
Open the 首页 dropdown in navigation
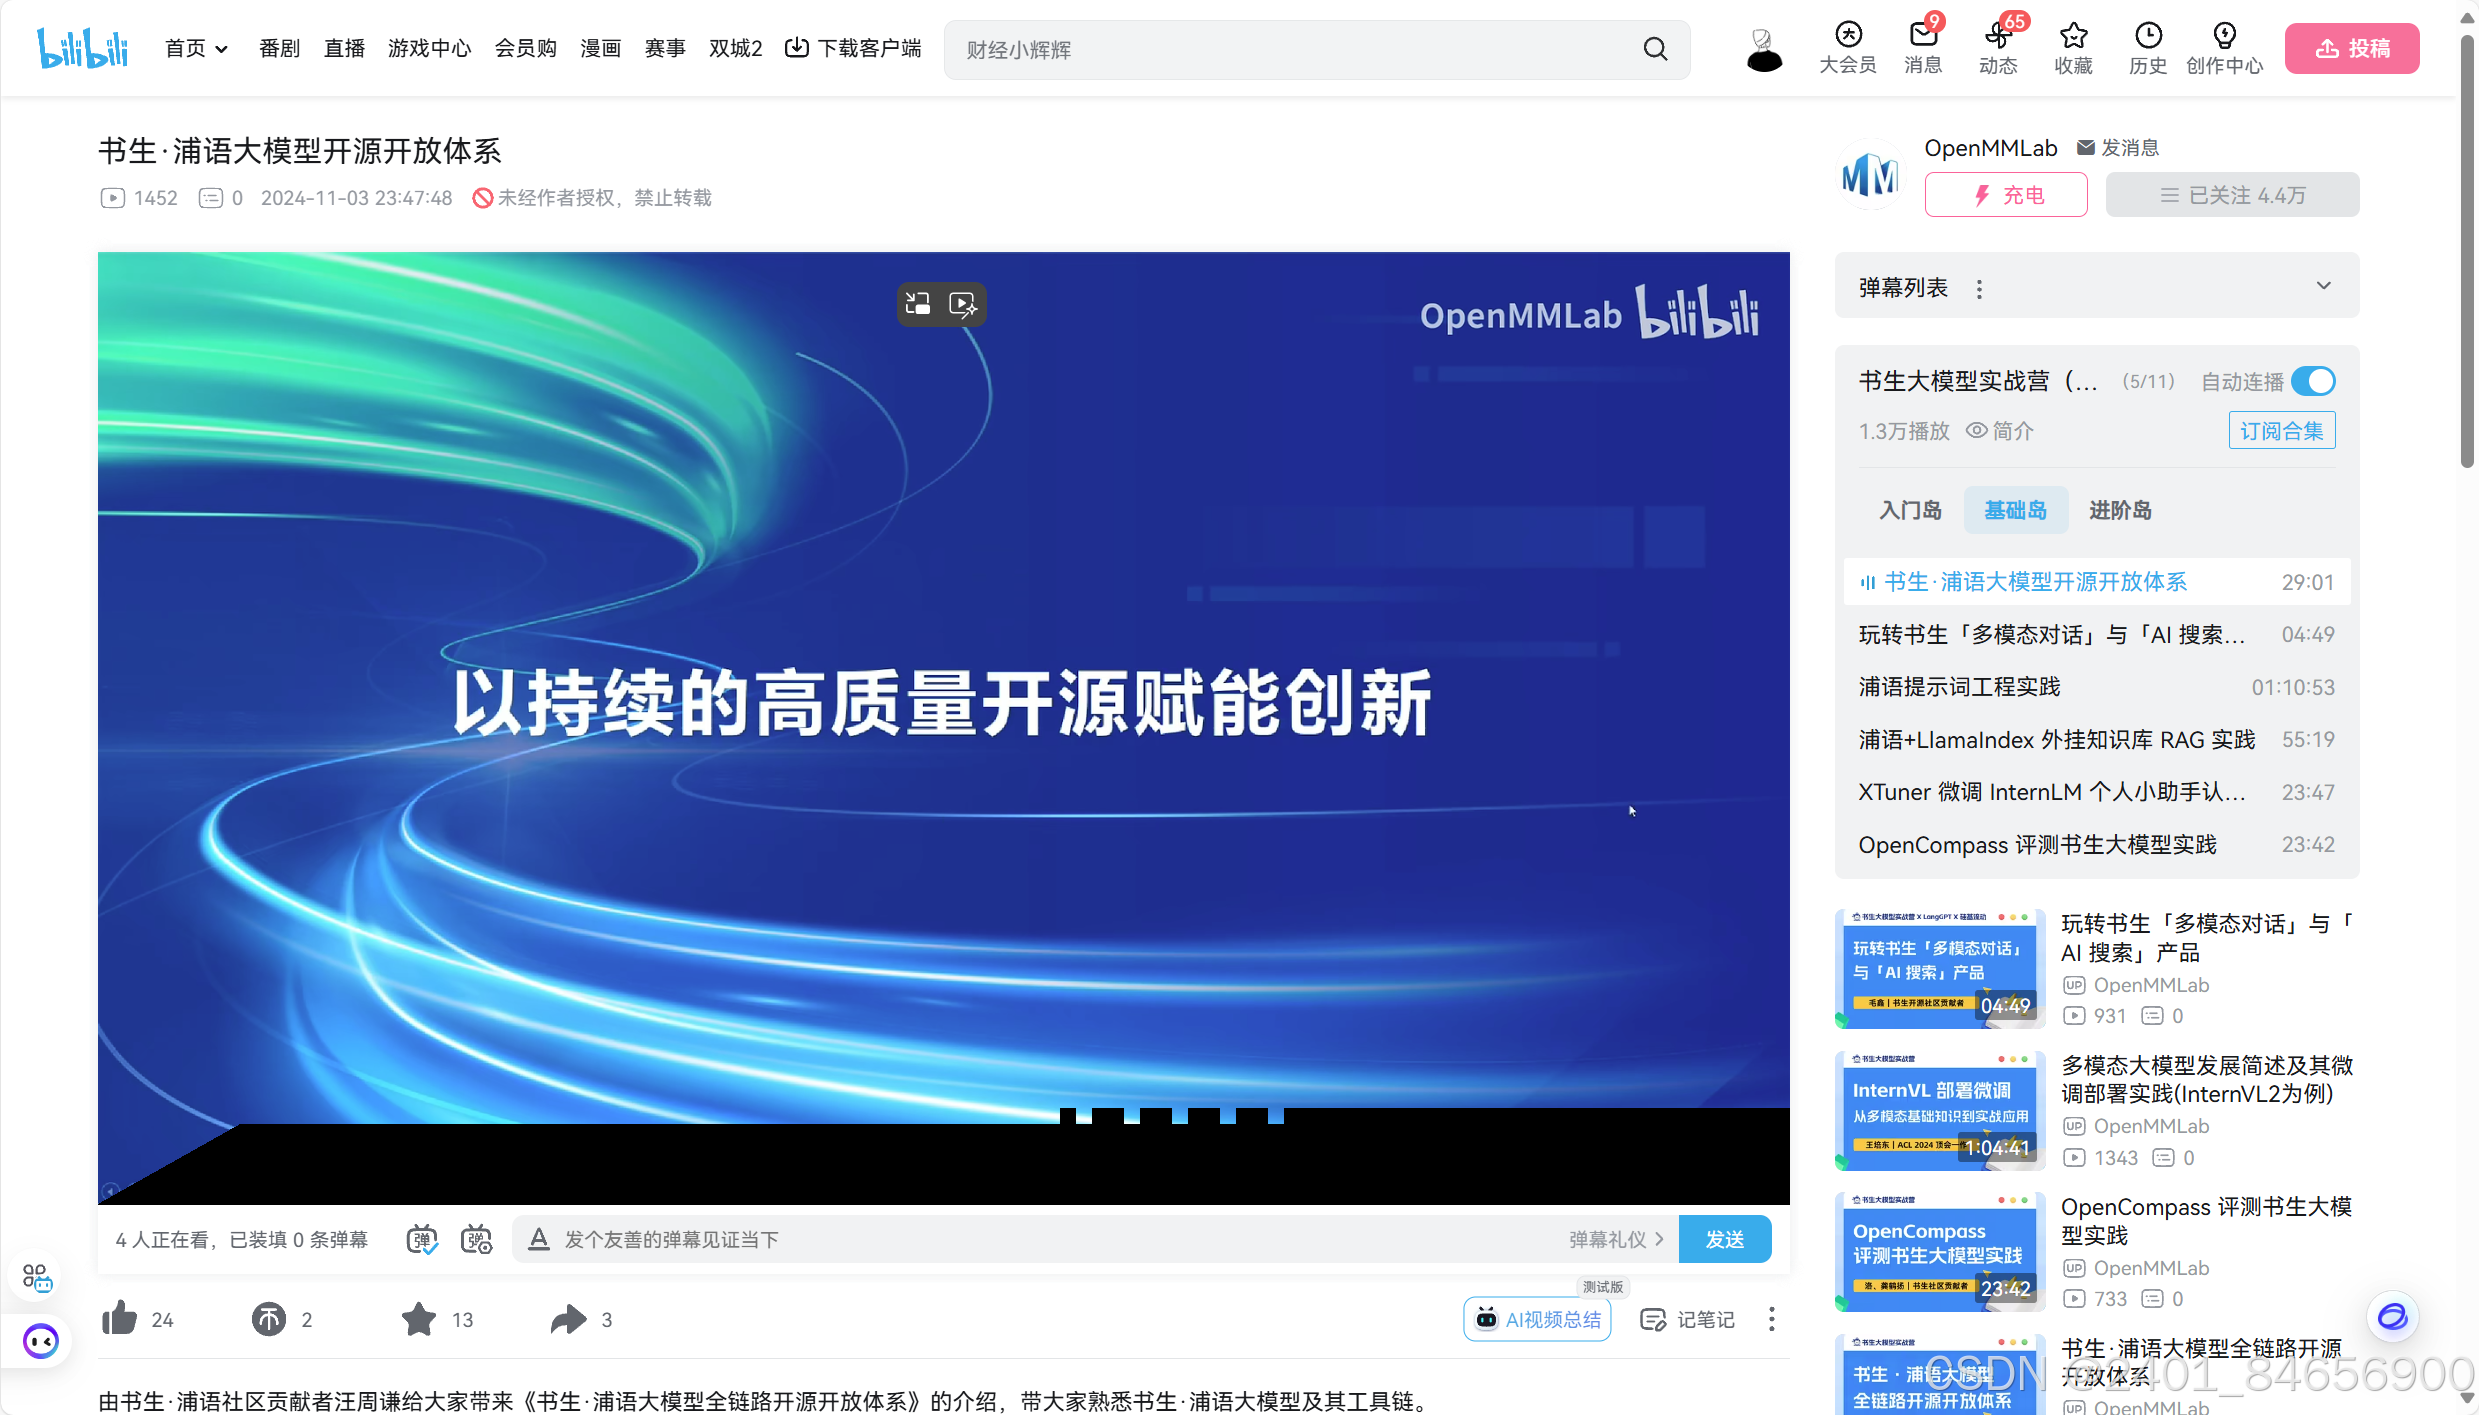[196, 48]
